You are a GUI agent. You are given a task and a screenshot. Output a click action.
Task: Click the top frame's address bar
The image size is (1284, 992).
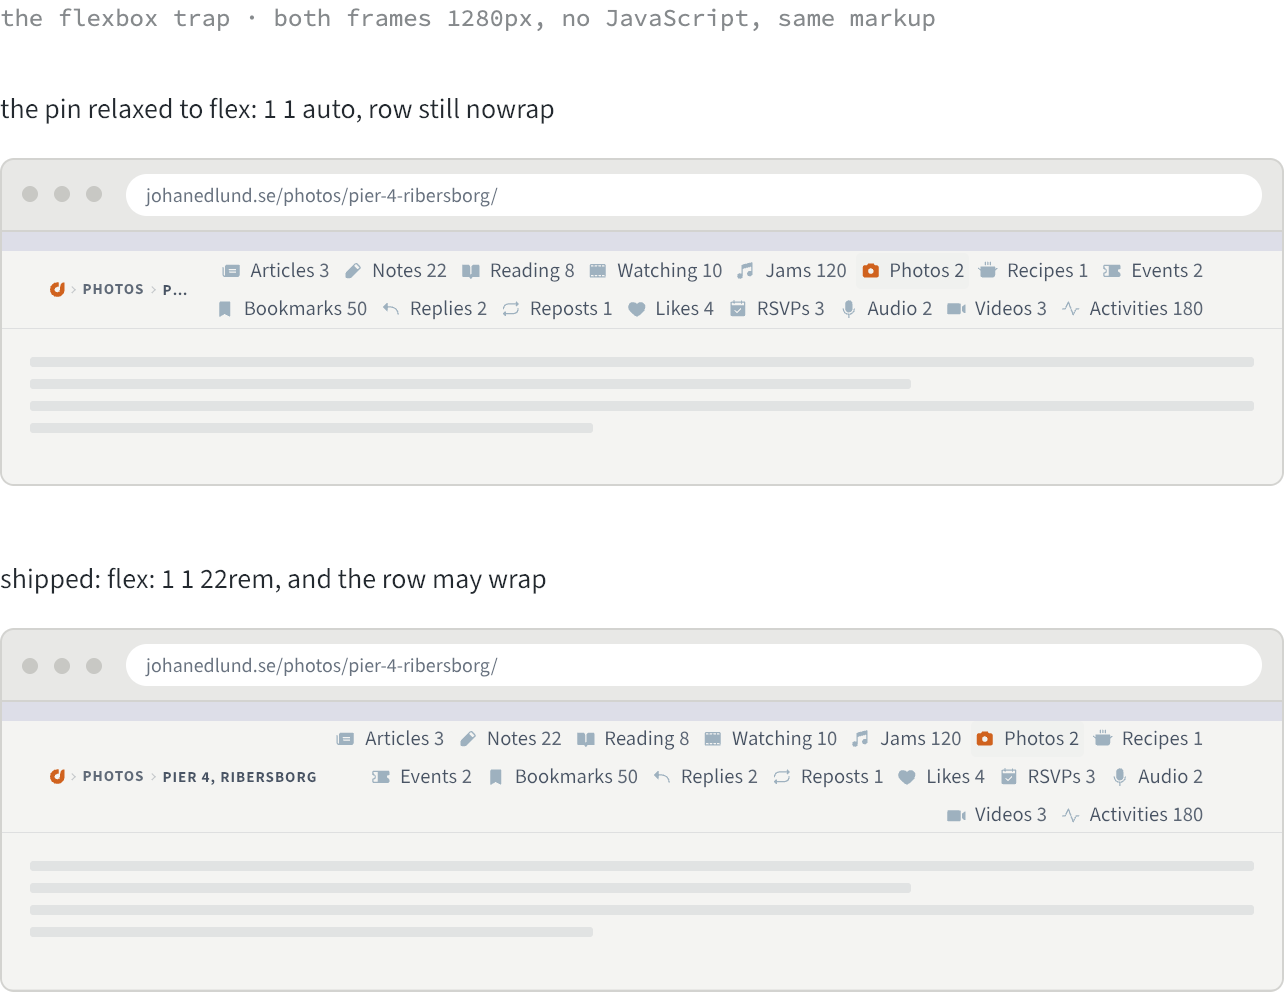[x=693, y=195]
